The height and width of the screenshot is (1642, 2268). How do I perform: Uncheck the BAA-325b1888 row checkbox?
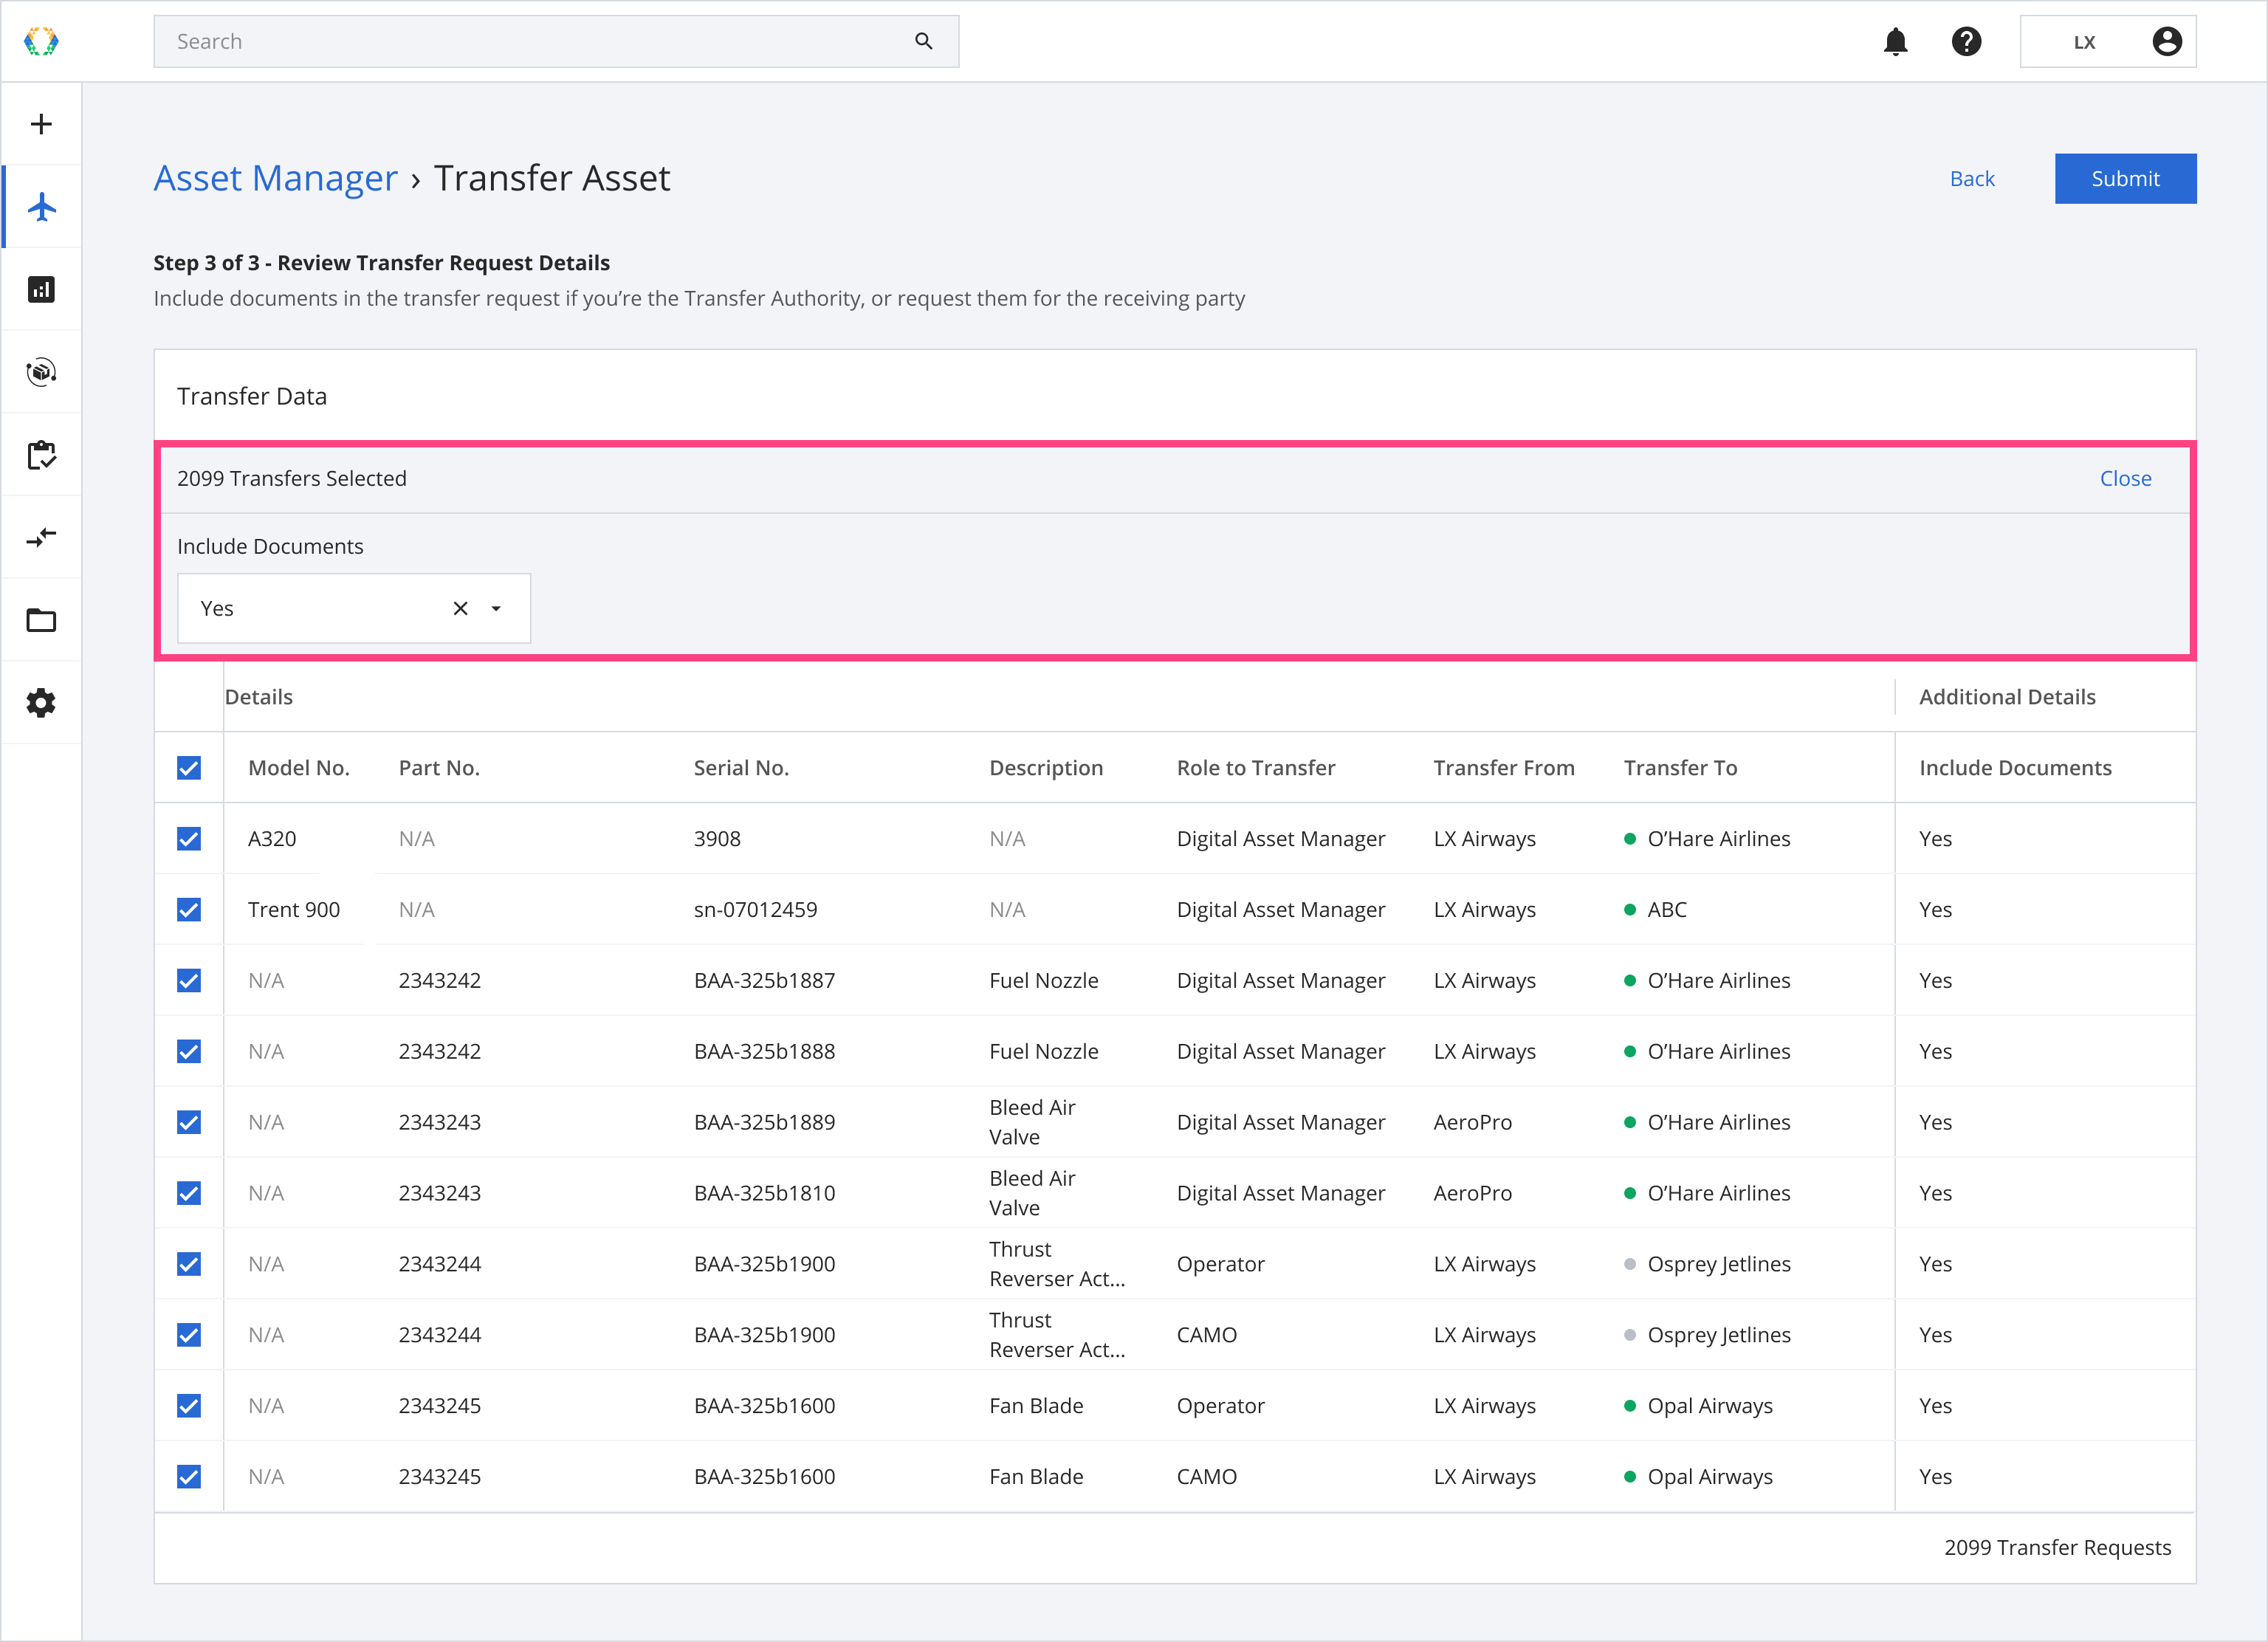pos(189,1052)
